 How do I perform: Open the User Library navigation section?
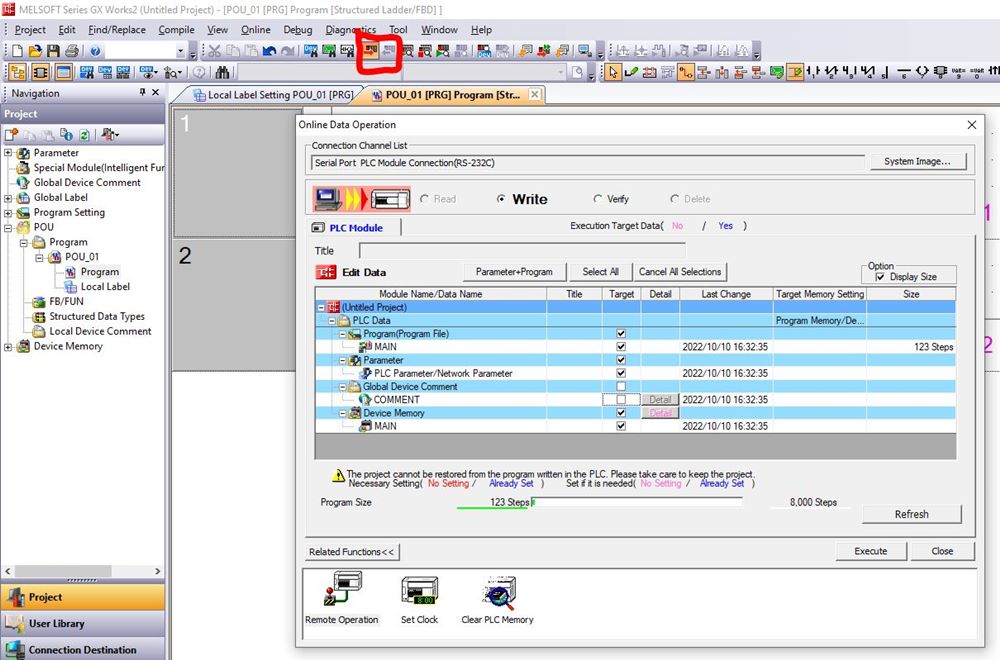pyautogui.click(x=83, y=623)
